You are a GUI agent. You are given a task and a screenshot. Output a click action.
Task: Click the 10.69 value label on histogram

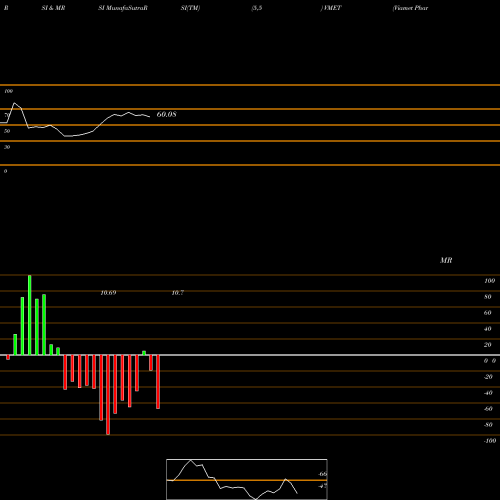pos(108,293)
